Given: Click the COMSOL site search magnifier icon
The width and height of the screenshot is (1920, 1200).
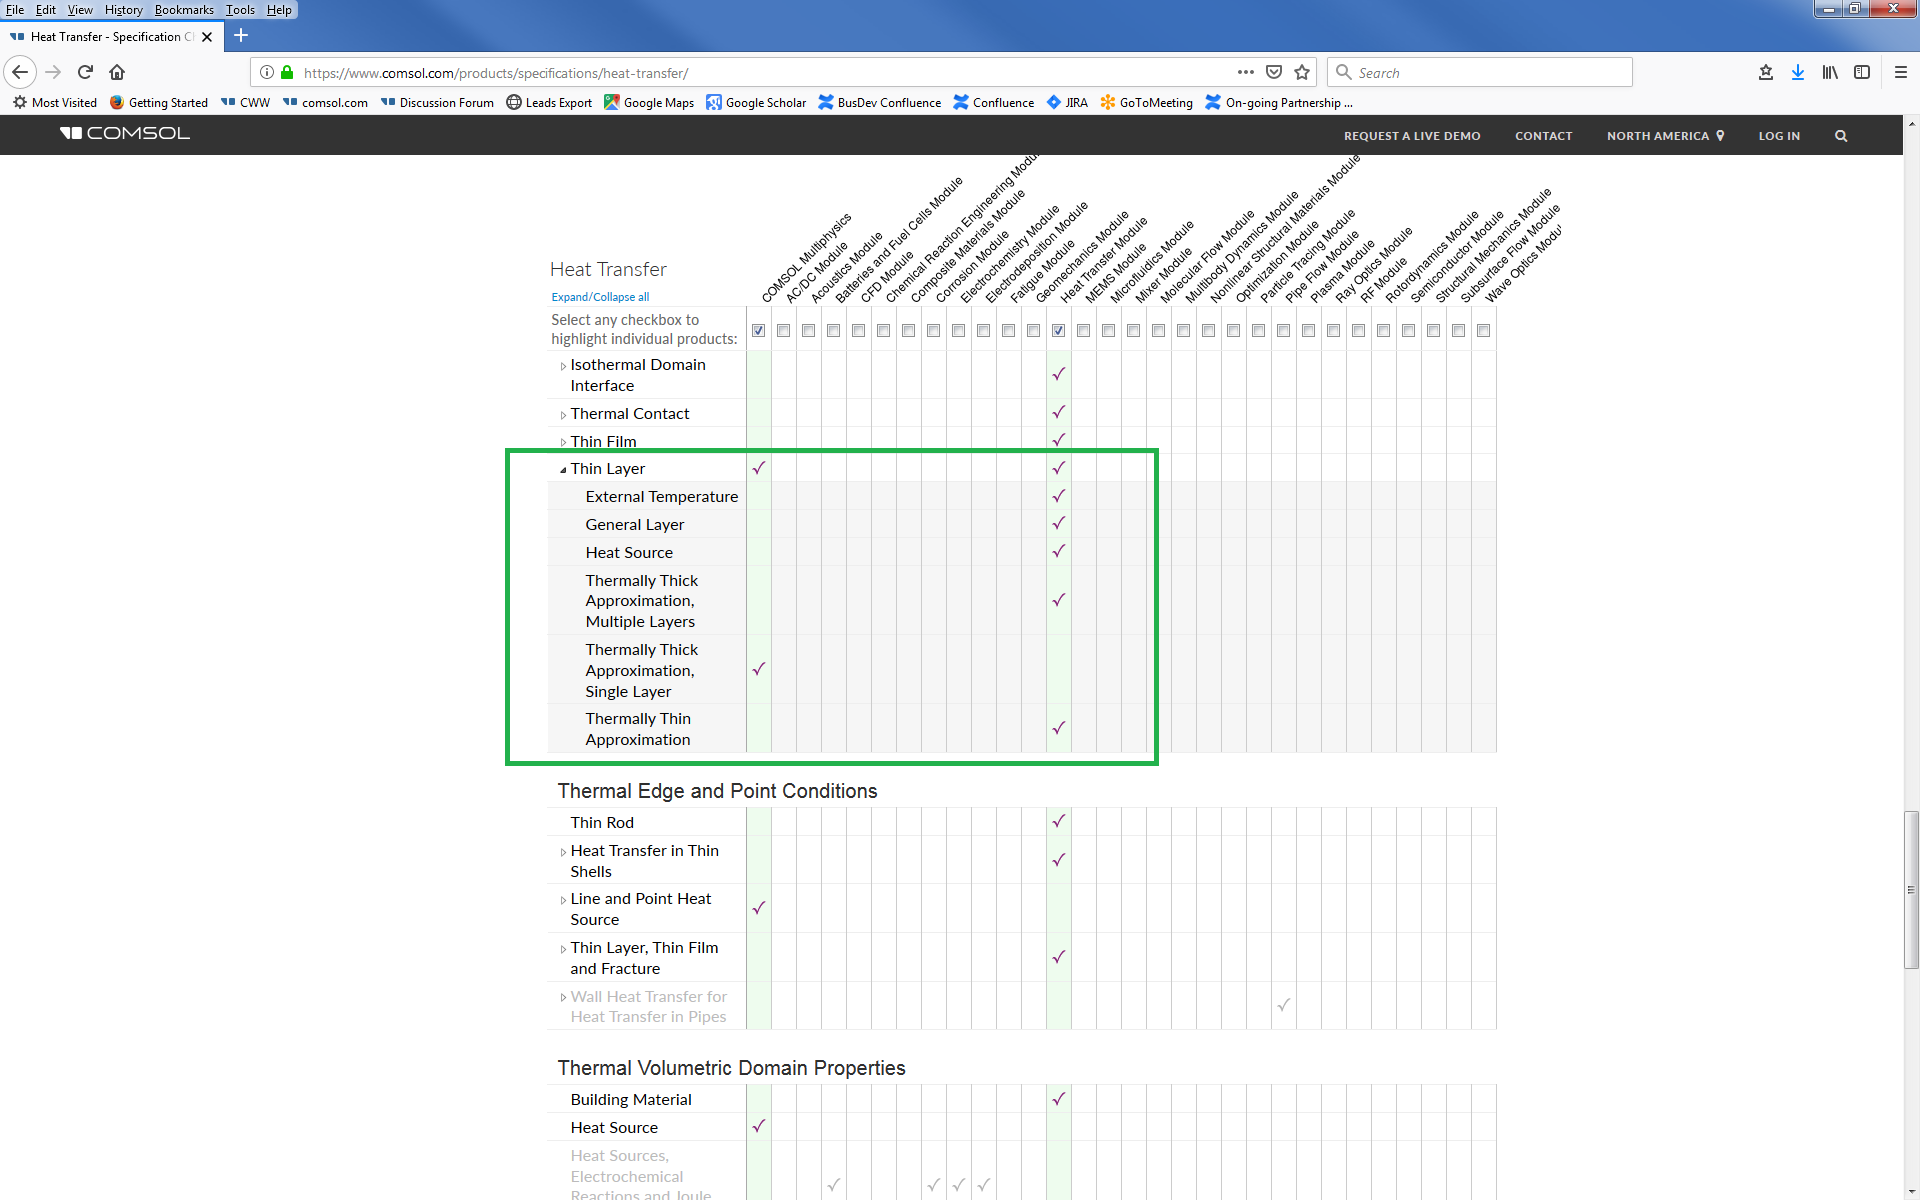Looking at the screenshot, I should tap(1840, 136).
